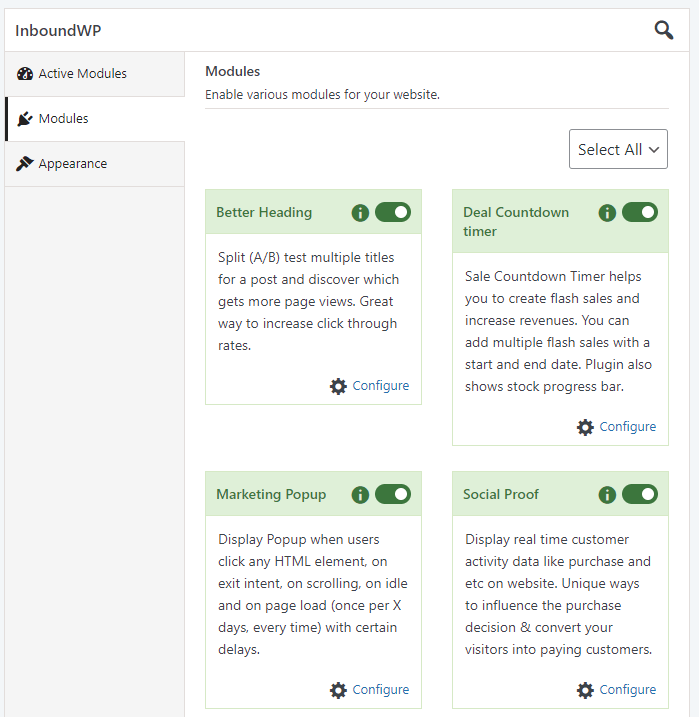Open the search magnifier icon
Image resolution: width=699 pixels, height=717 pixels.
pyautogui.click(x=663, y=30)
